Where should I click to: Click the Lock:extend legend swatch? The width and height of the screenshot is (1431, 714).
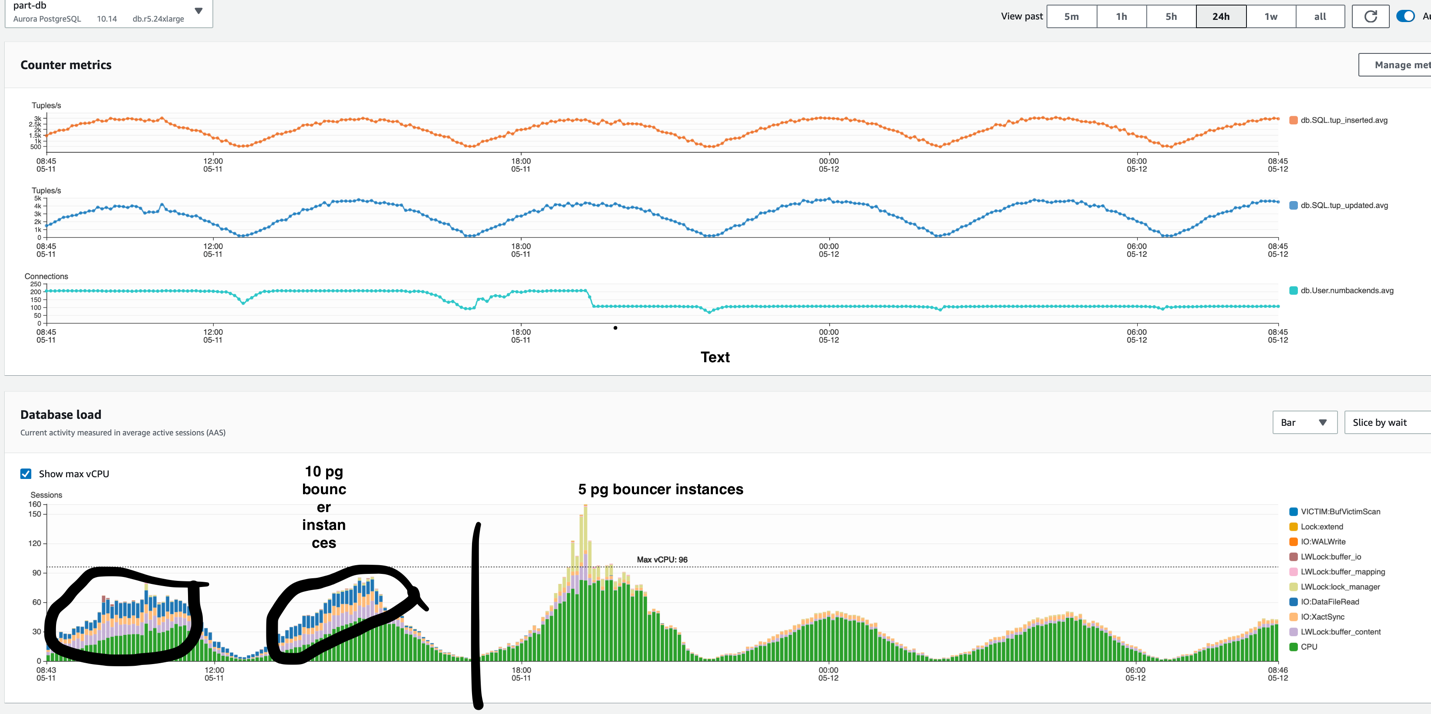tap(1293, 527)
